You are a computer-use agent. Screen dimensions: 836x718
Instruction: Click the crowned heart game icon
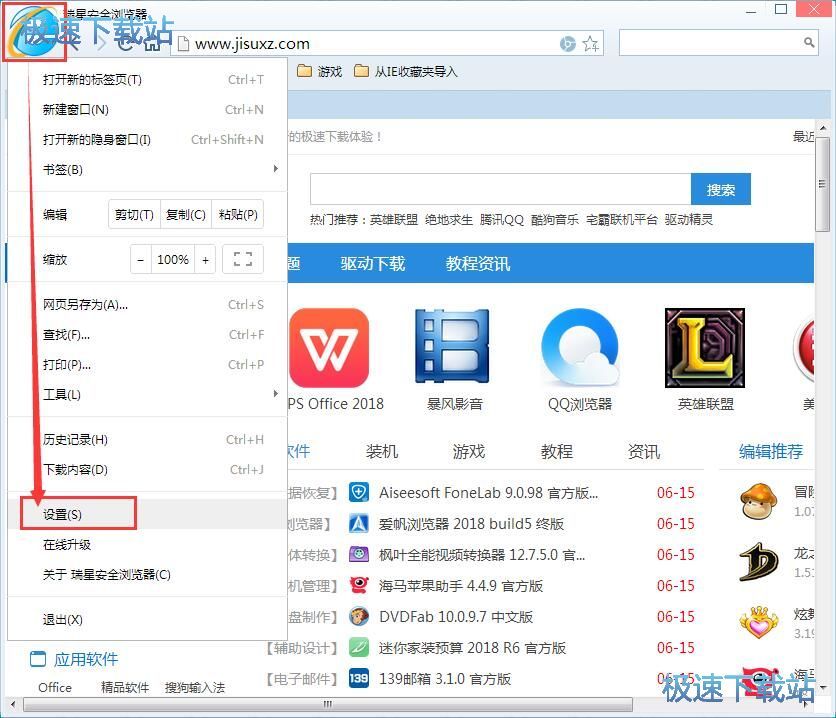(x=759, y=623)
